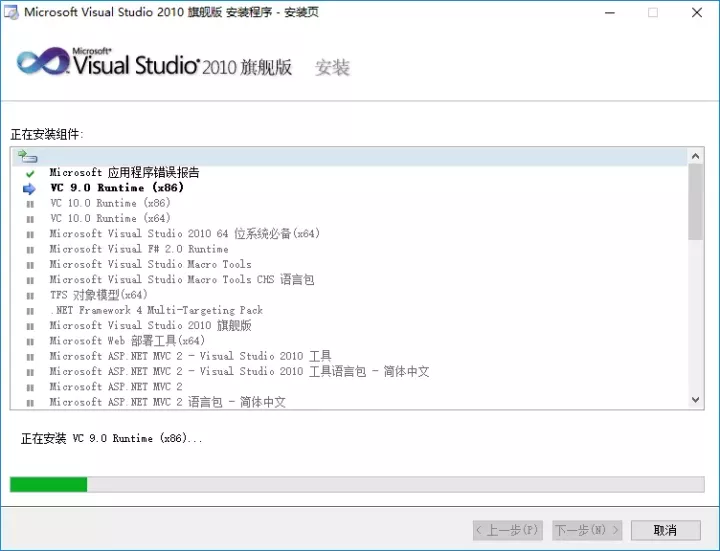The width and height of the screenshot is (720, 551).
Task: Click the scroll down arrow of component list
Action: [695, 400]
